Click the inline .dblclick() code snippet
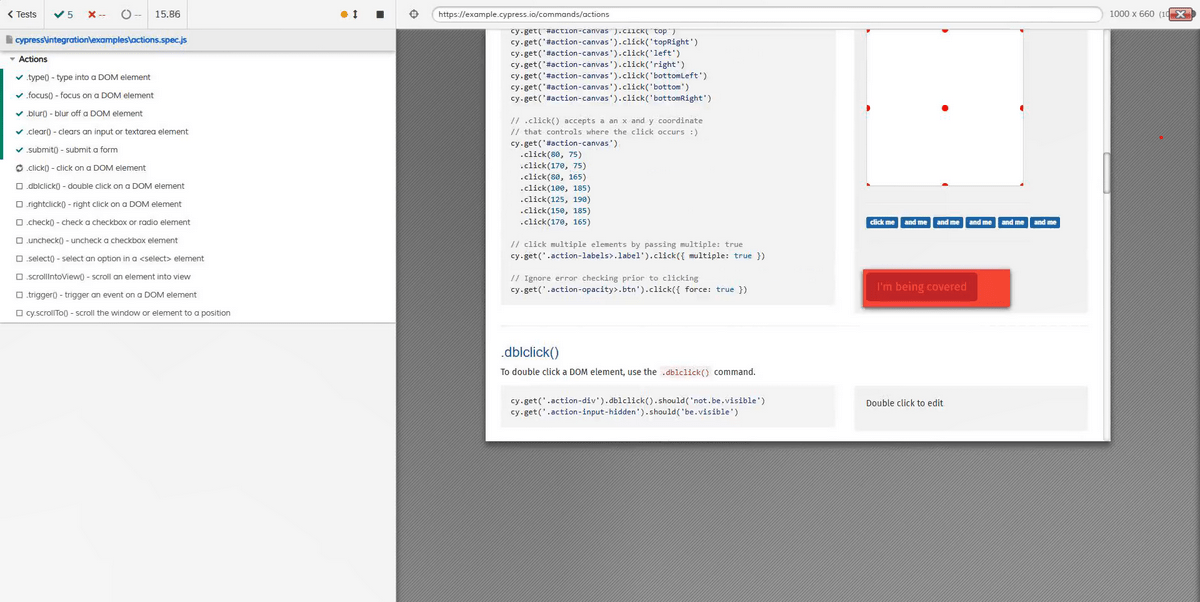 point(685,372)
